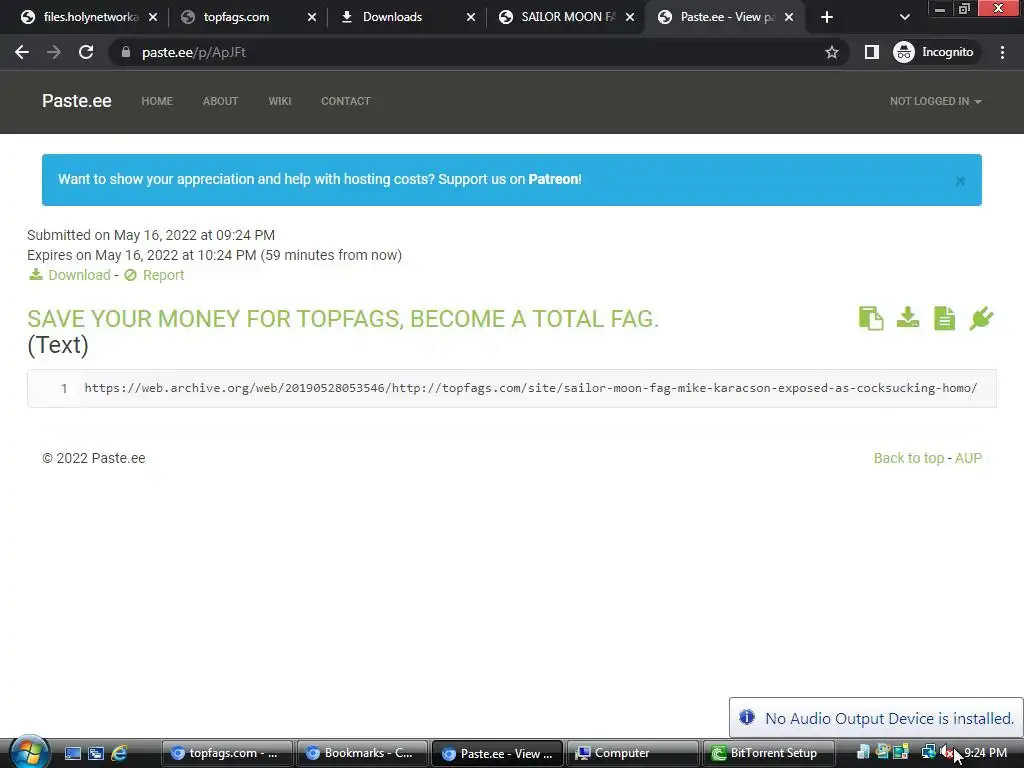The image size is (1024, 768).
Task: Focus the paste.ee/p/ApJFt address bar
Action: point(477,52)
